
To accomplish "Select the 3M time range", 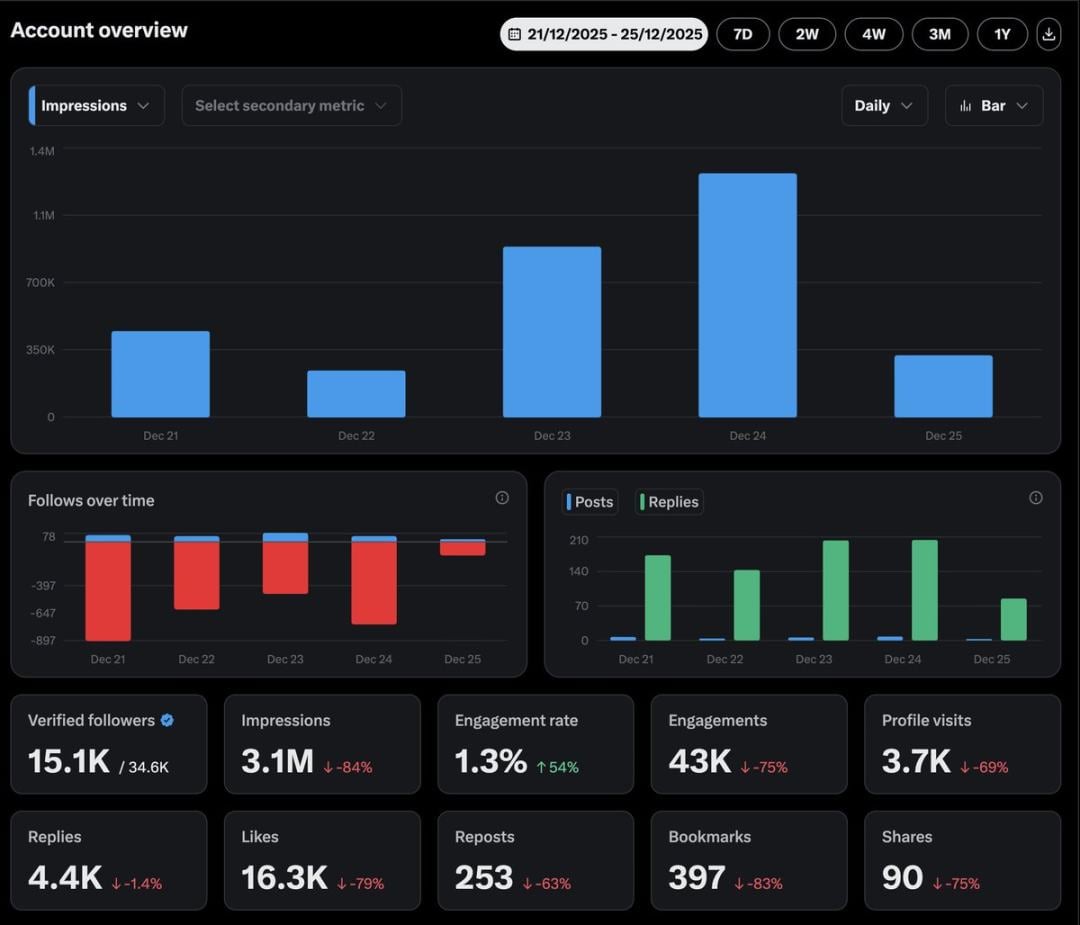I will click(939, 34).
